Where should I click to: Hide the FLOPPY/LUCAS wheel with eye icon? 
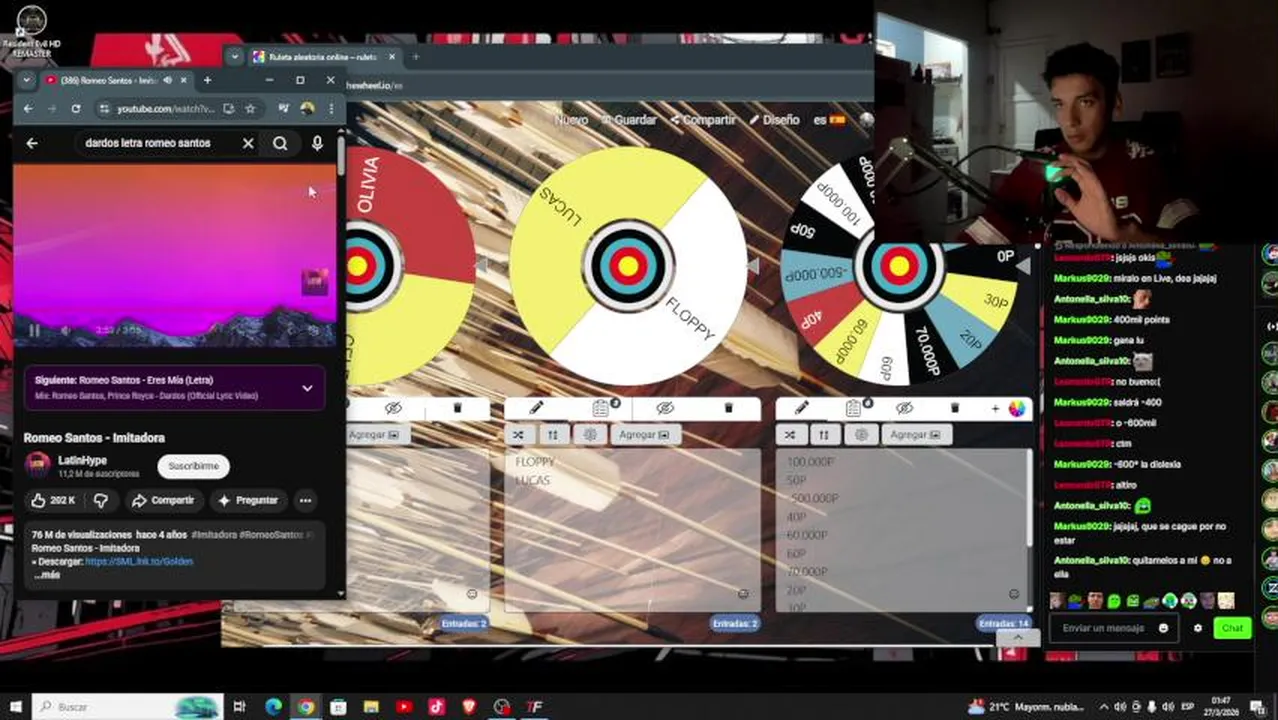tap(664, 408)
